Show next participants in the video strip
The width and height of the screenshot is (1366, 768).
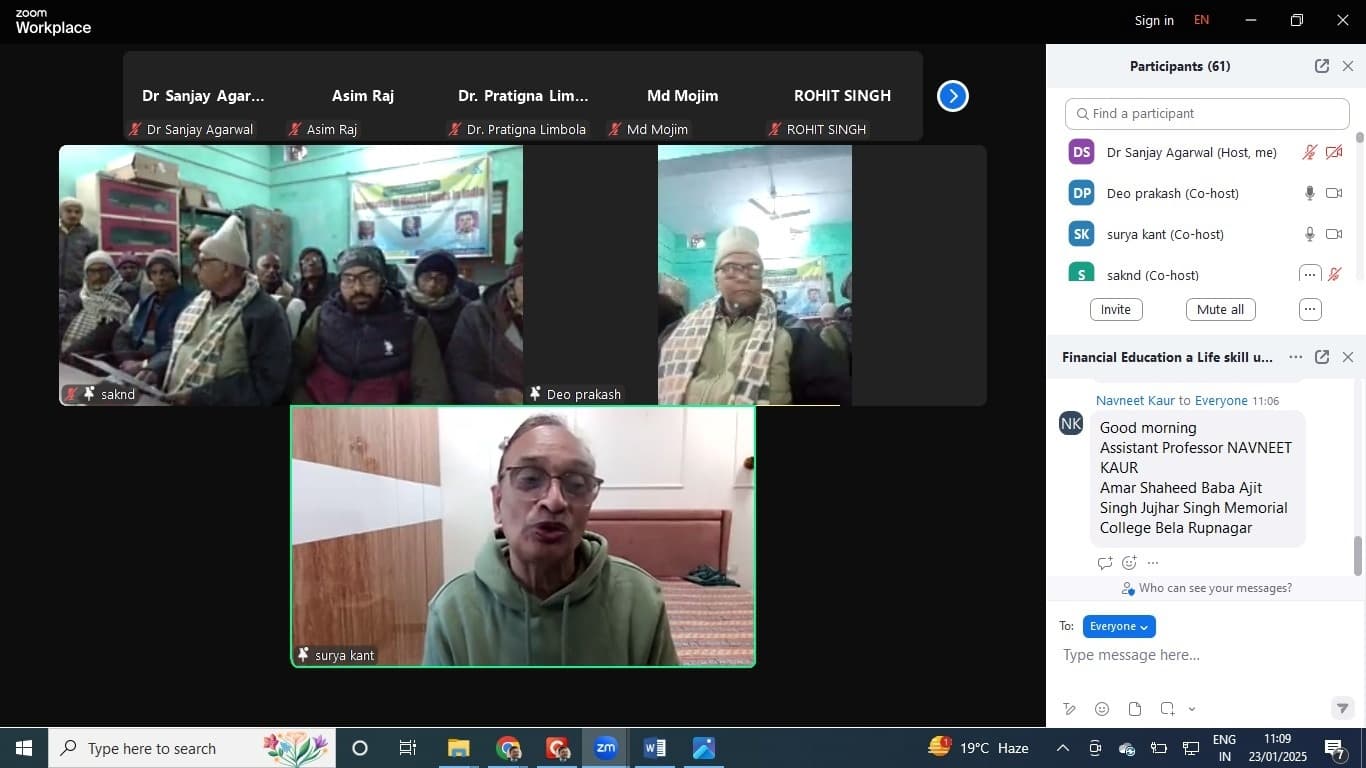pos(952,96)
